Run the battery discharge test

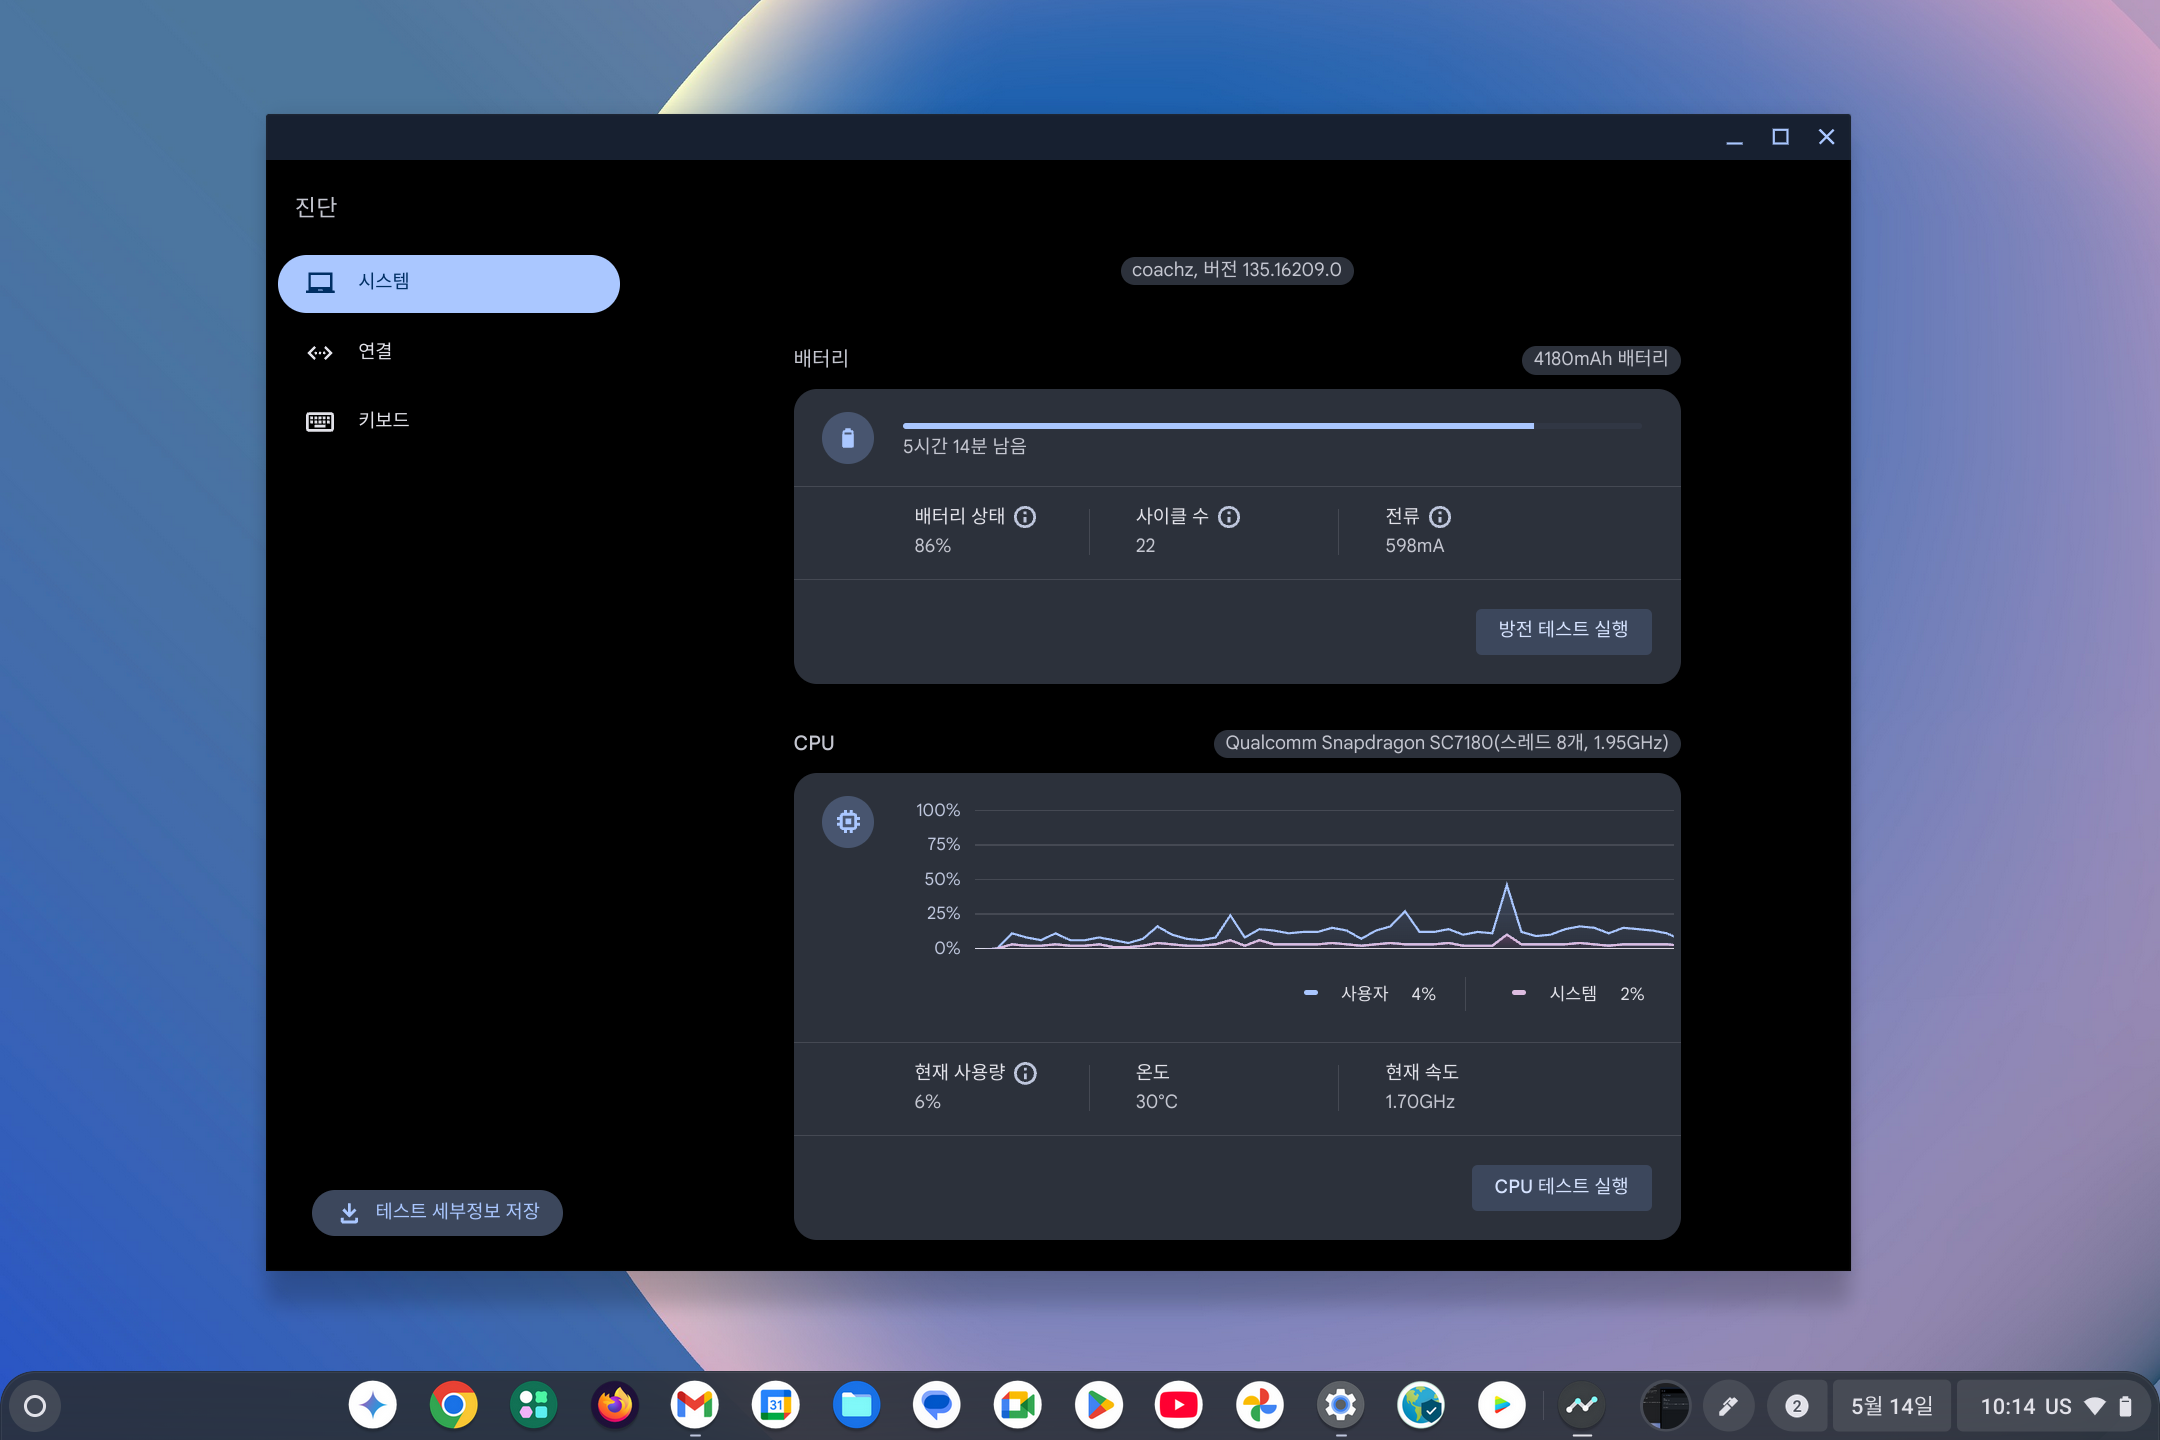point(1563,631)
